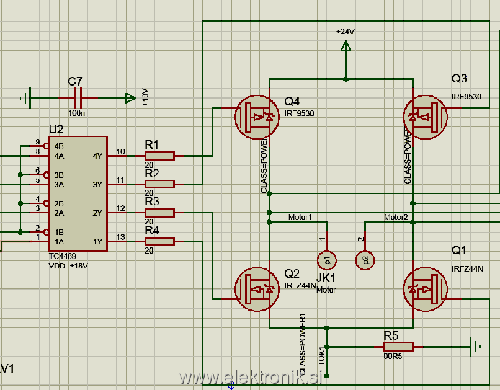Select motor connector JK1 pin 1 circle
This screenshot has width=500, height=390.
(x=327, y=260)
